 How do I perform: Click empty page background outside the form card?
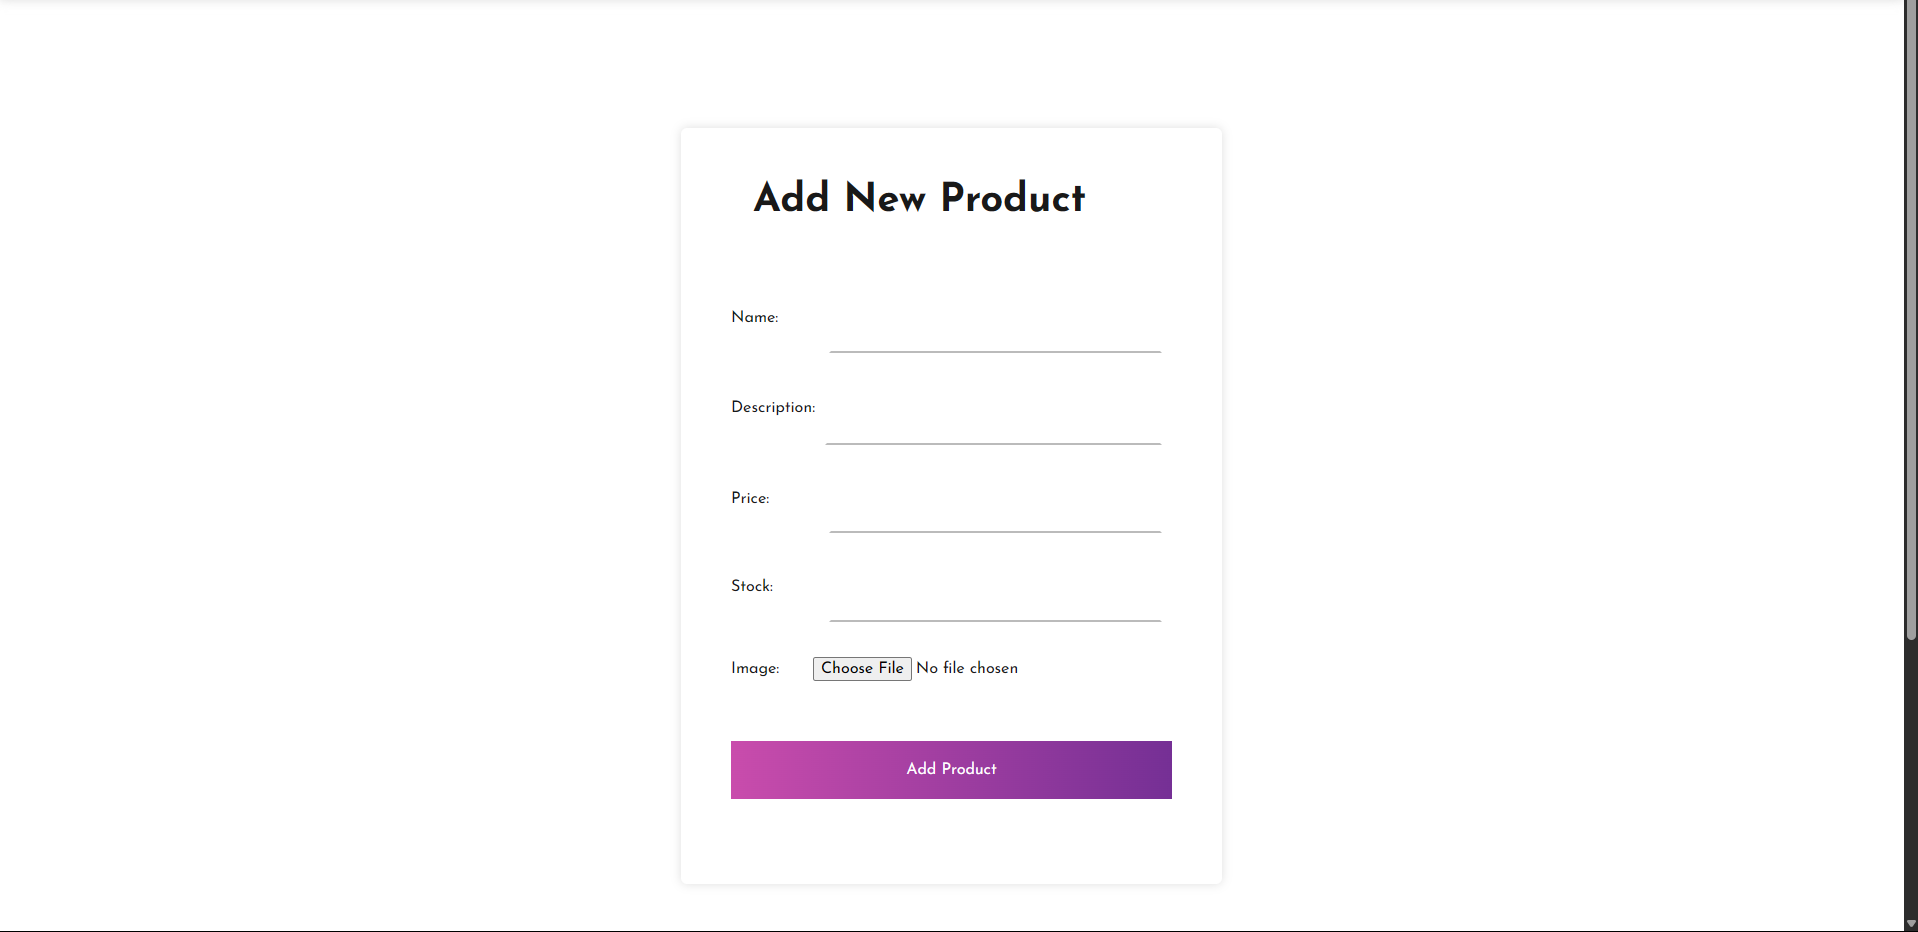[340, 500]
